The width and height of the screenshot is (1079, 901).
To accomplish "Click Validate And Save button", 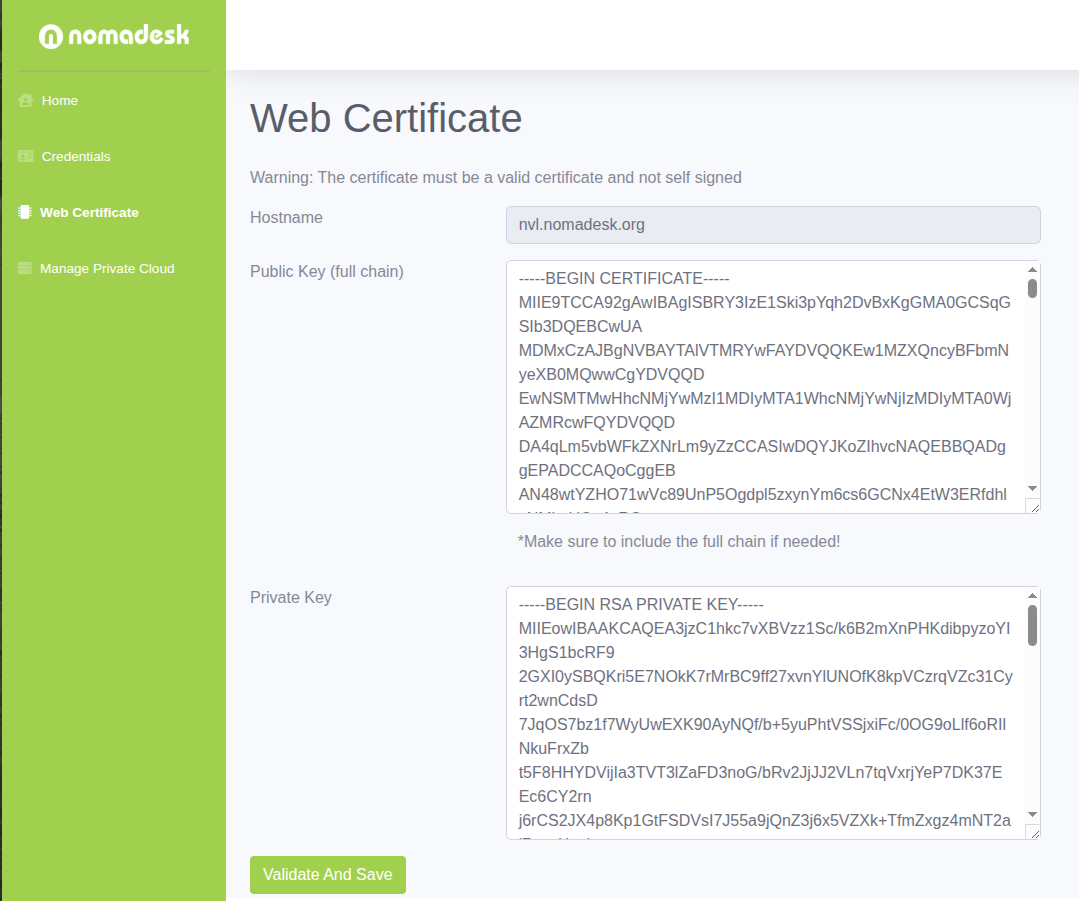I will [328, 875].
